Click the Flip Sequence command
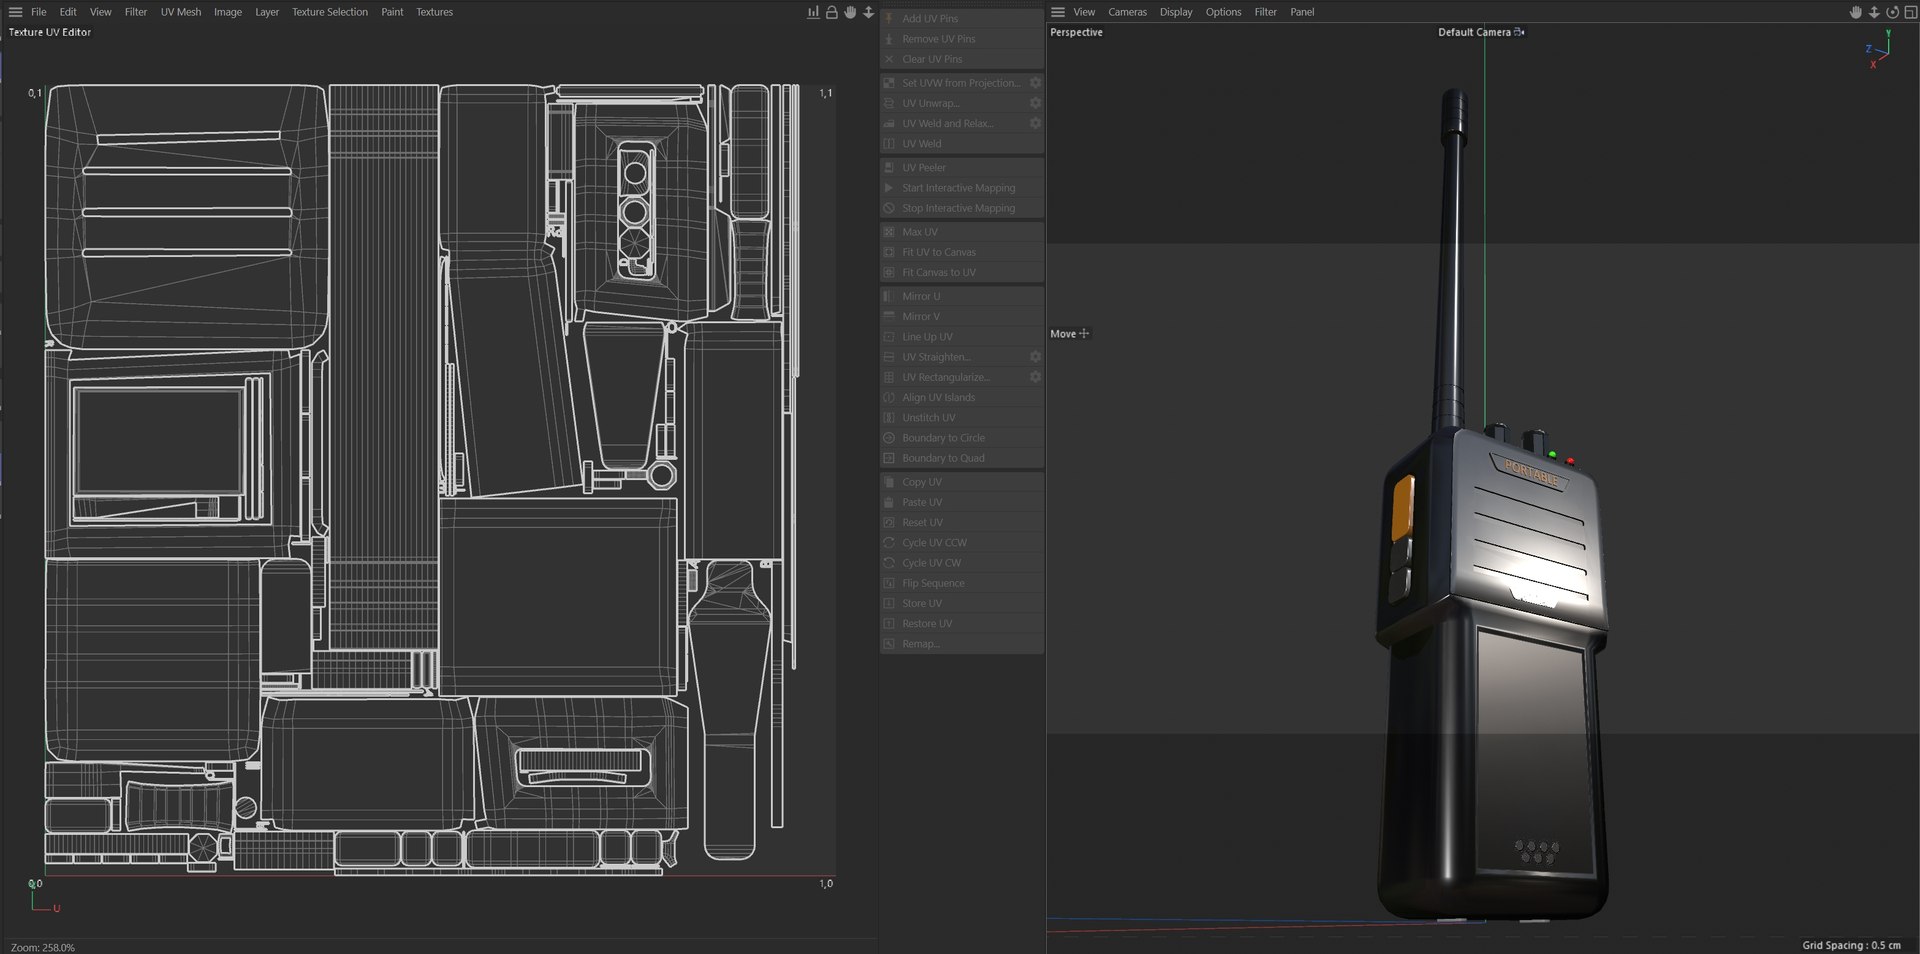The image size is (1920, 954). coord(962,584)
